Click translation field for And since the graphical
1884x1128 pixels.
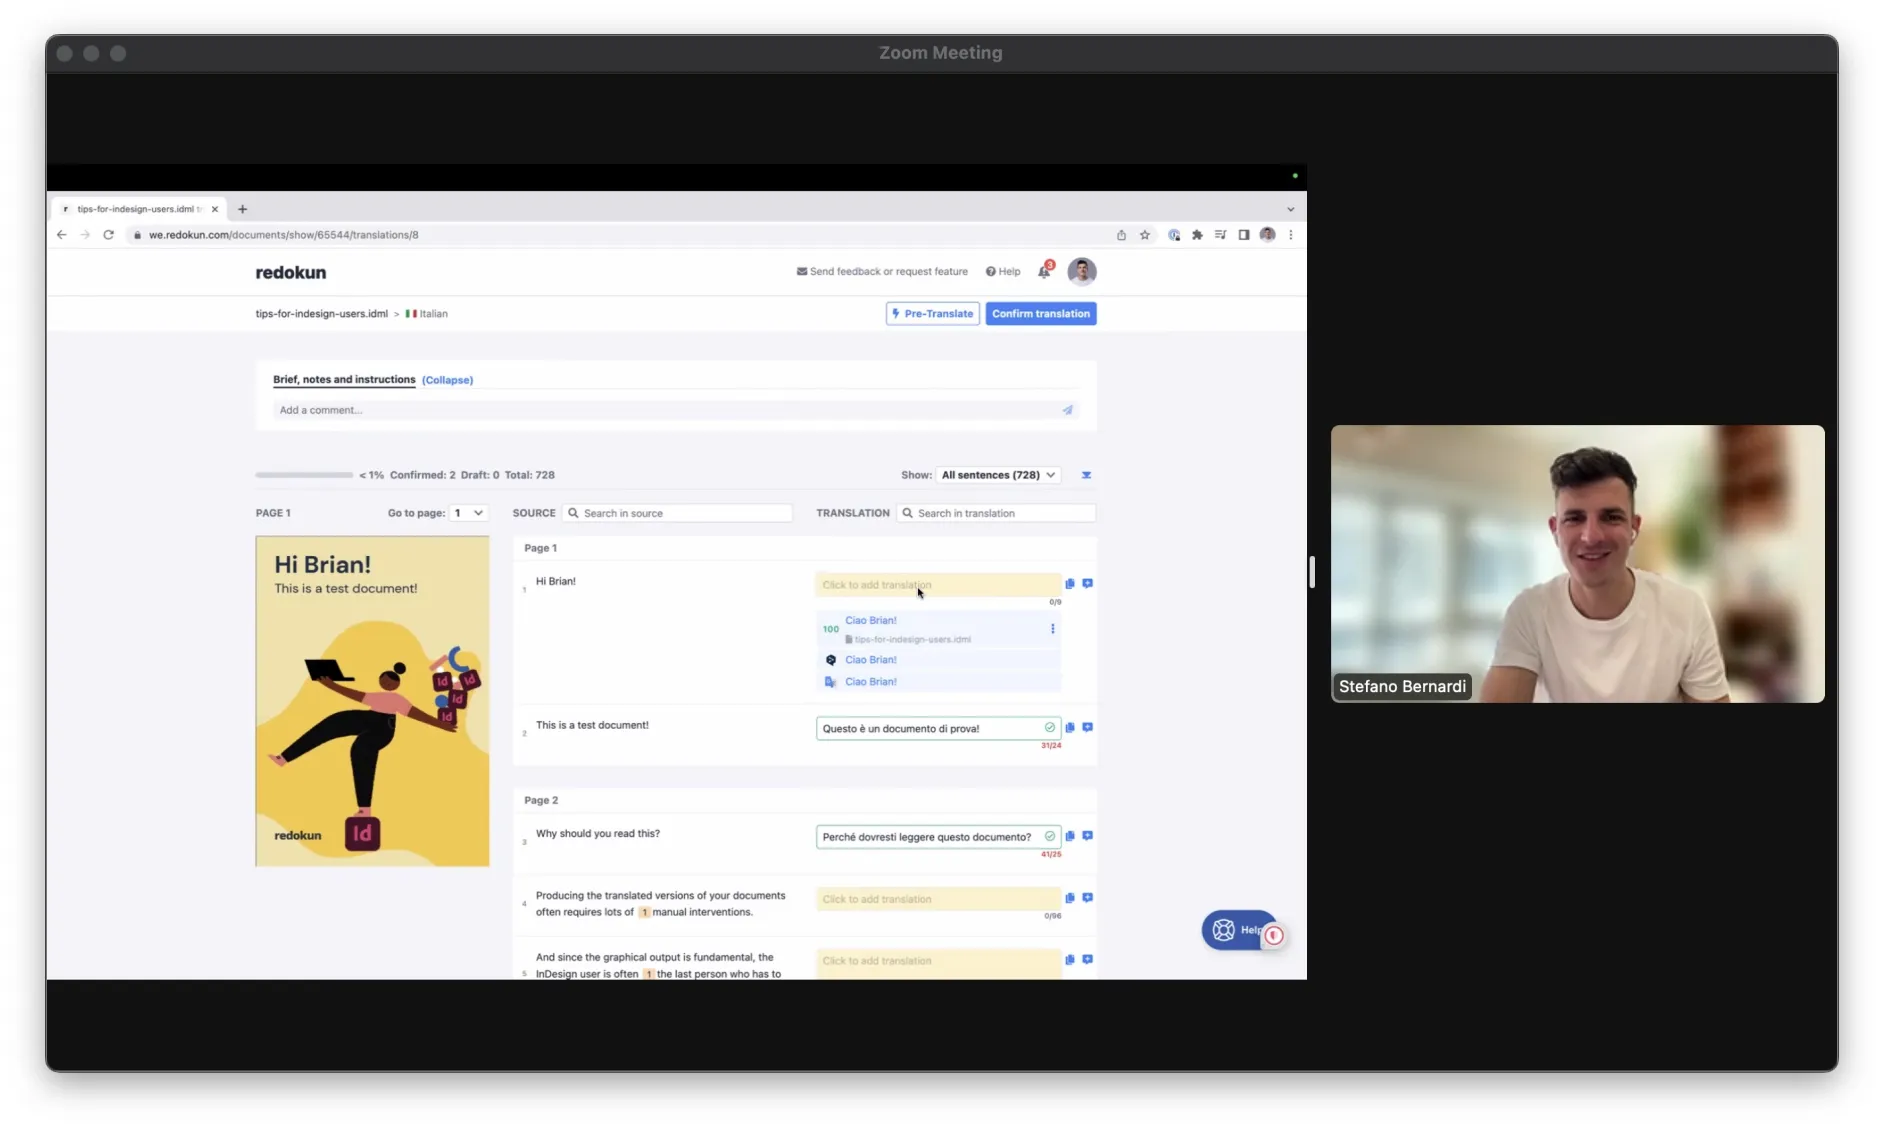[x=938, y=962]
